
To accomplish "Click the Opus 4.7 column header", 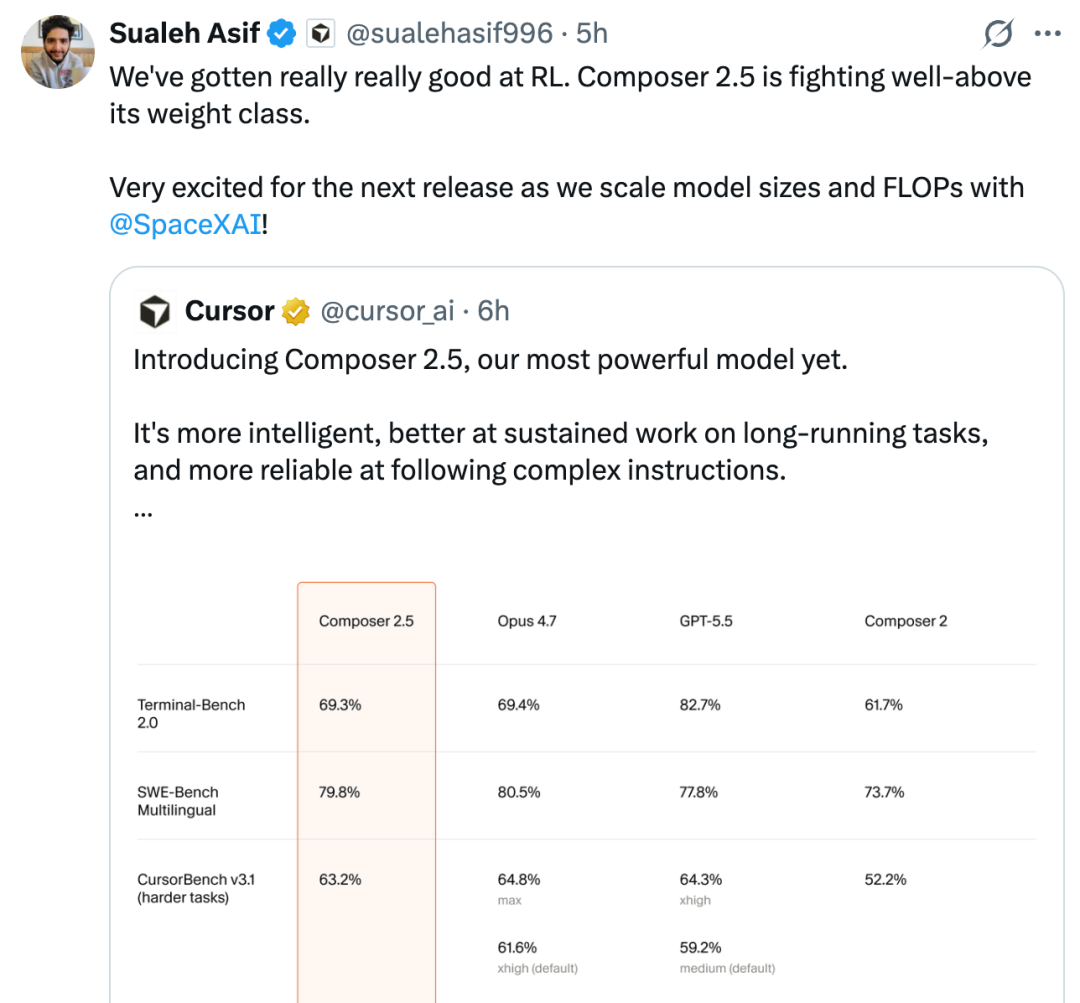I will point(527,621).
